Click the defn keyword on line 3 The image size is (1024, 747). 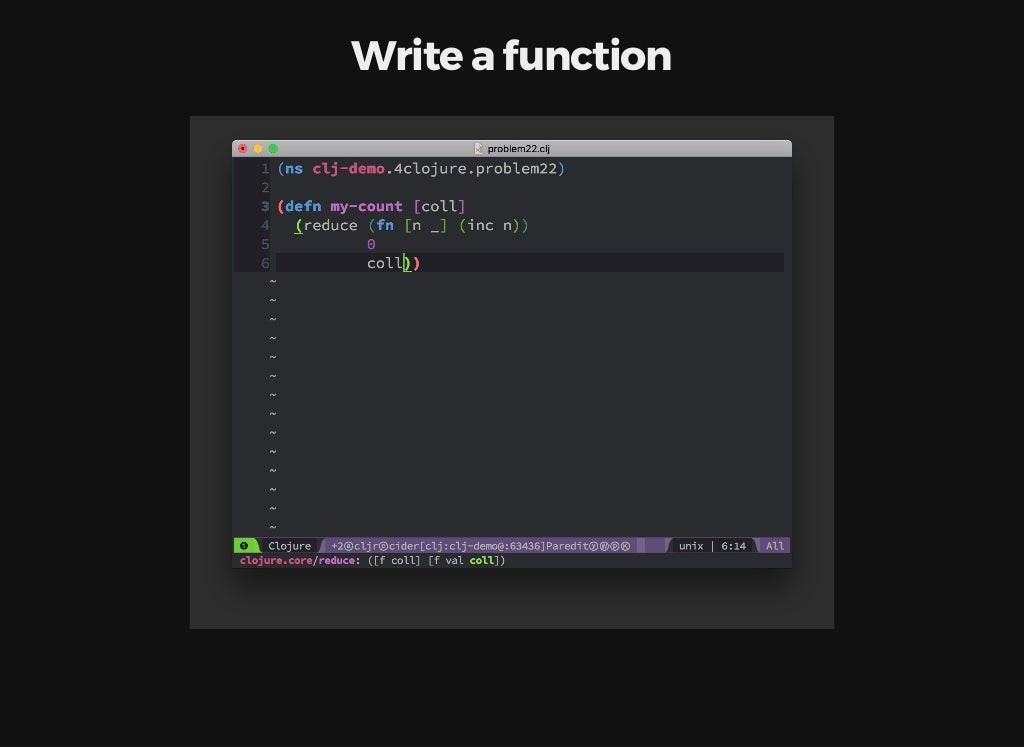coord(303,206)
